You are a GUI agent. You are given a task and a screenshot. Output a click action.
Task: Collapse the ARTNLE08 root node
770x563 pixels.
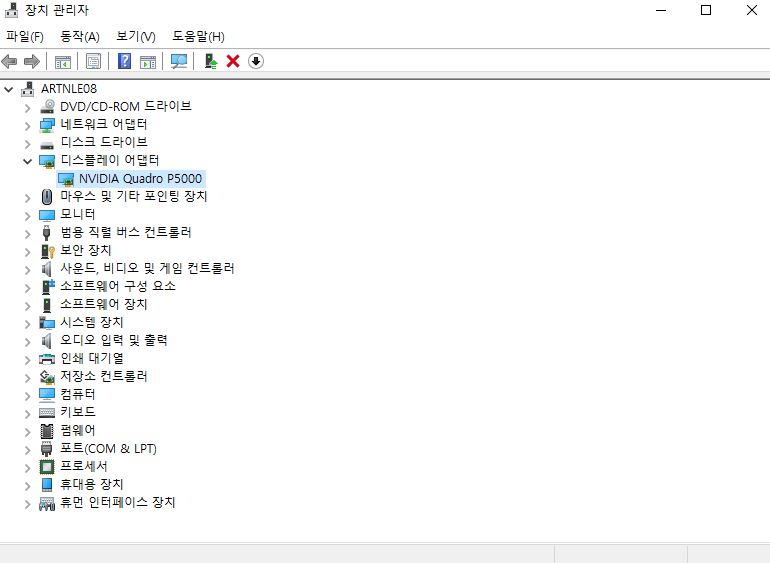[9, 89]
